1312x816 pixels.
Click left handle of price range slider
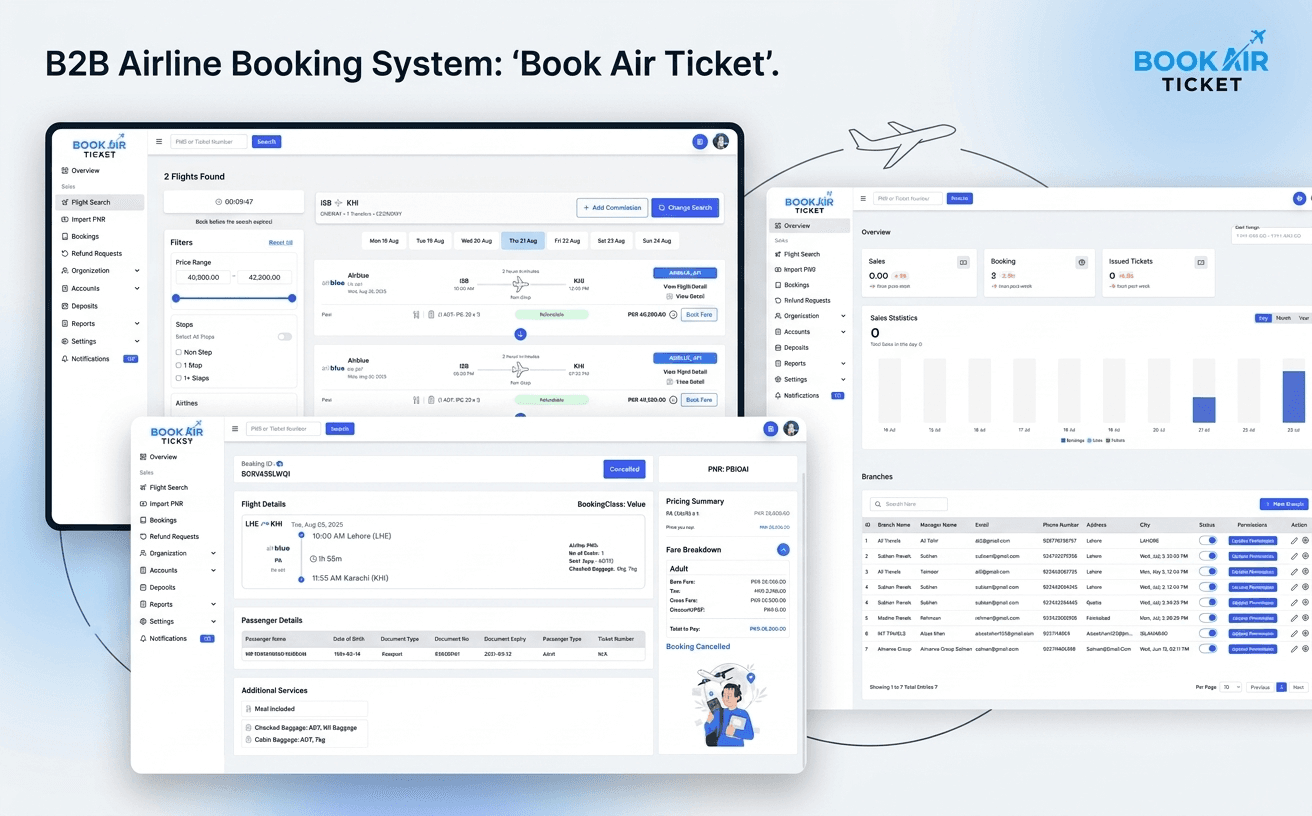pyautogui.click(x=176, y=298)
